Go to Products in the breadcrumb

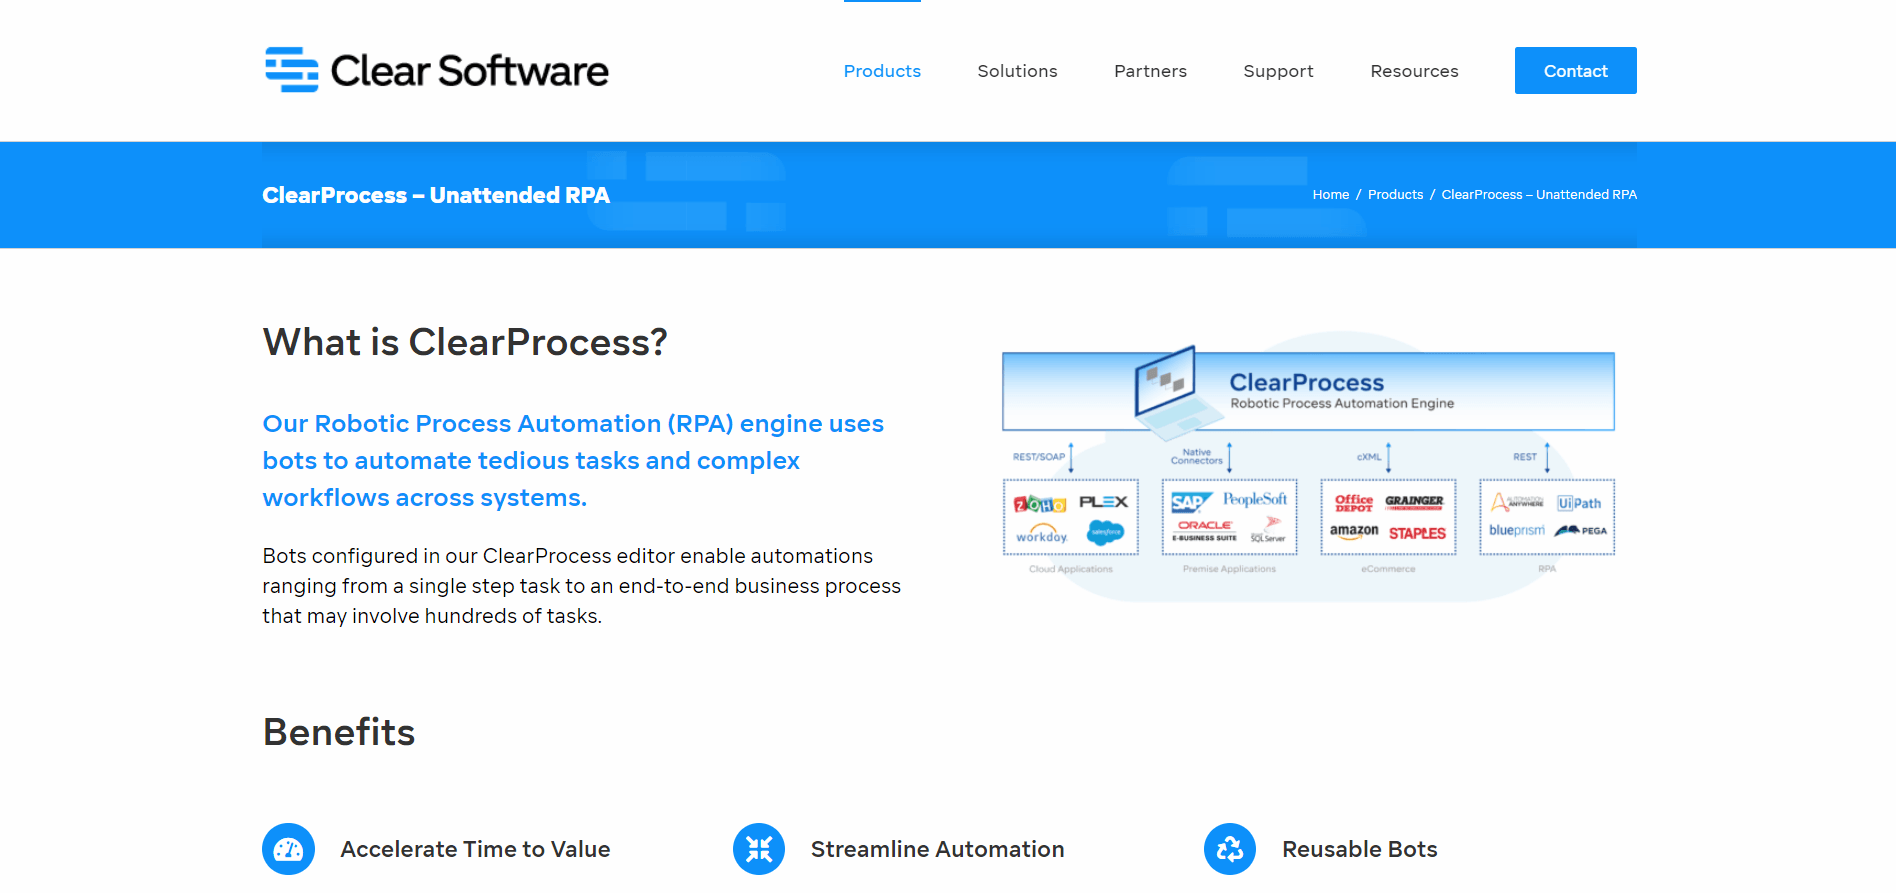[x=1395, y=195]
